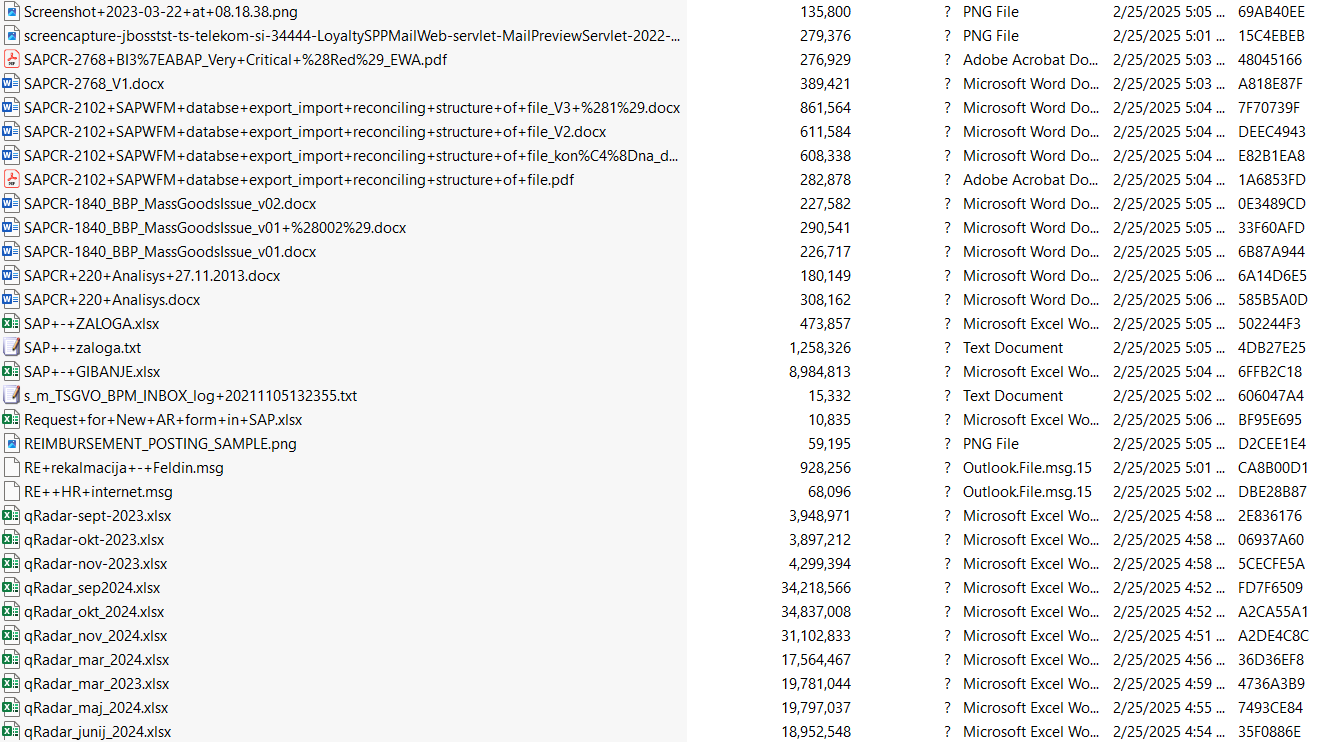Click the Word icon of SAPCR-1840_BBP_MassGoodsIssue_v02.docx
This screenshot has height=742, width=1343.
11,204
